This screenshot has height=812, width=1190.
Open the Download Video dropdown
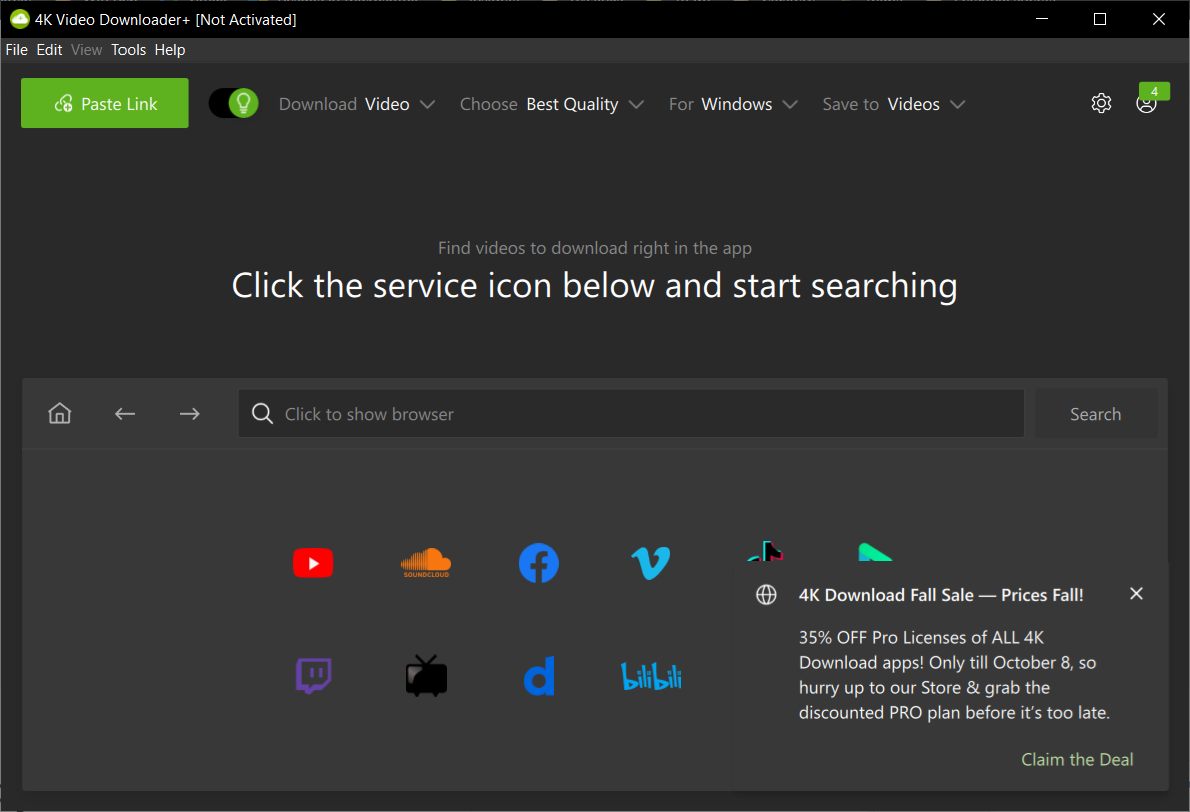[357, 104]
